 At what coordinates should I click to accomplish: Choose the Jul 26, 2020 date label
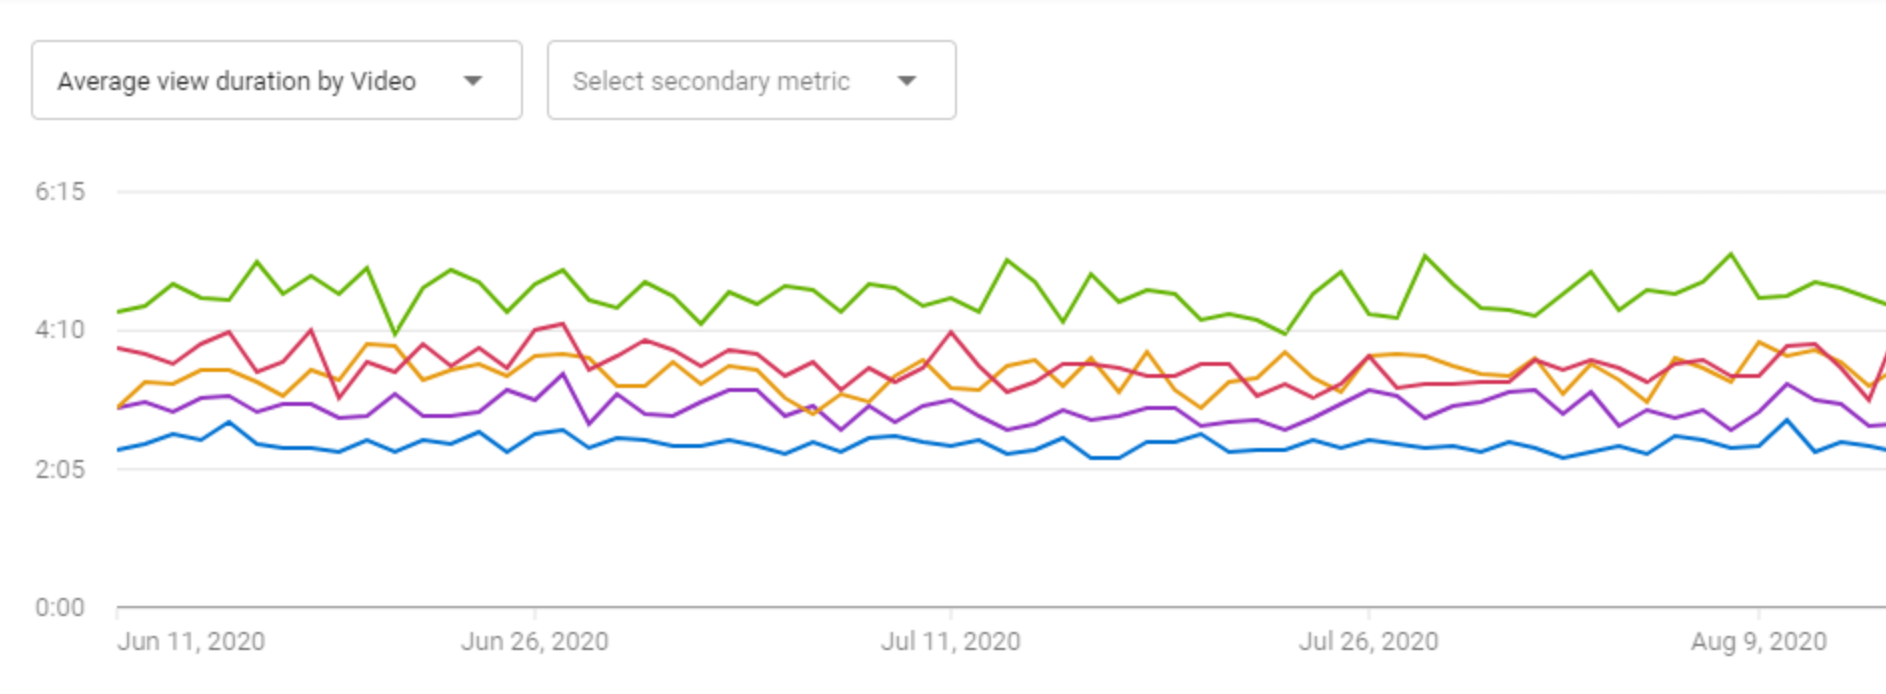[1368, 642]
